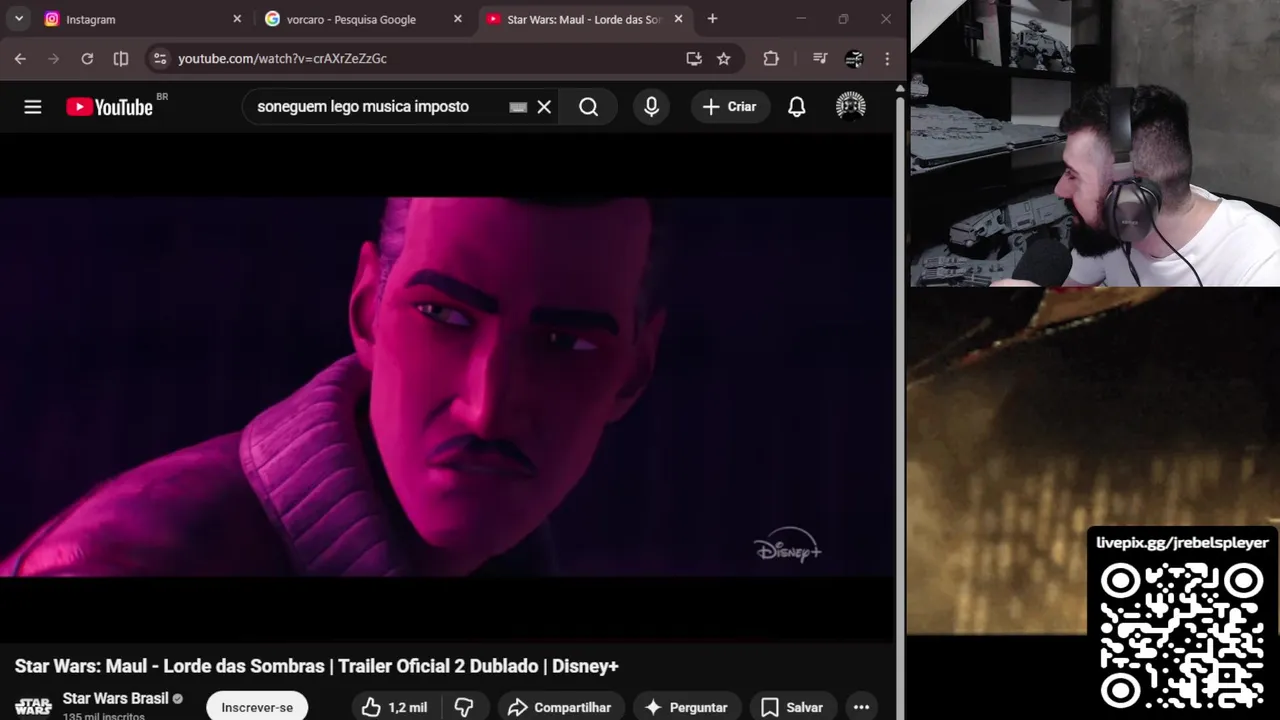Go to YouTube home via logo

tap(111, 107)
